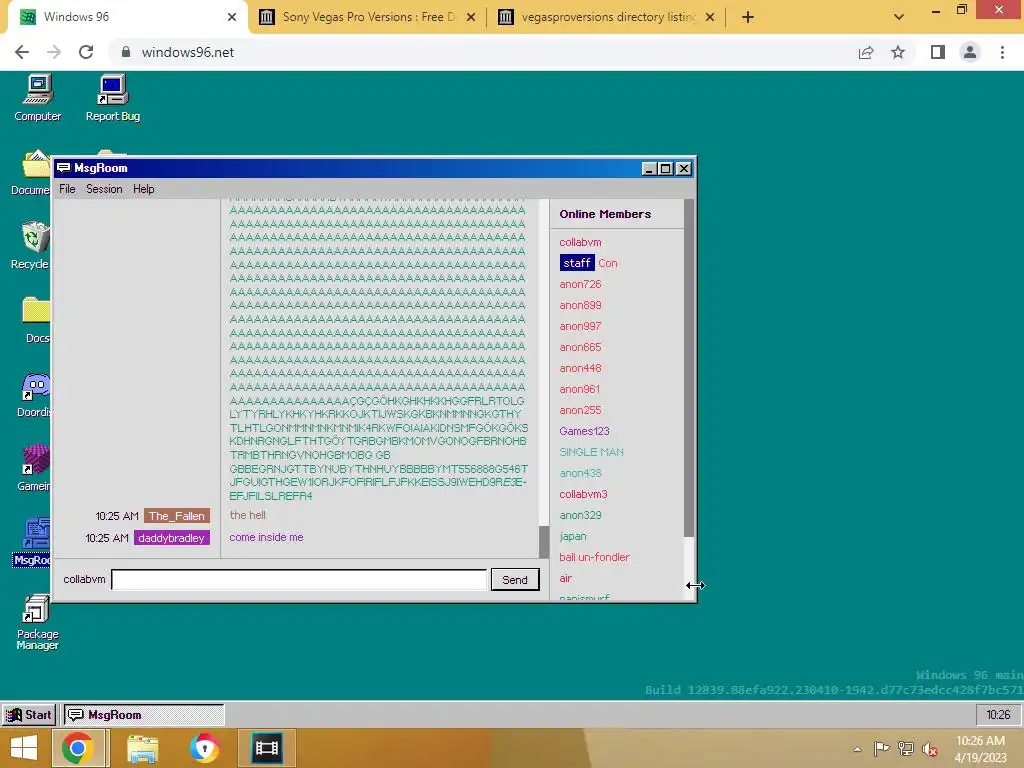Open the Computer desktop icon
The width and height of the screenshot is (1024, 768).
(38, 98)
